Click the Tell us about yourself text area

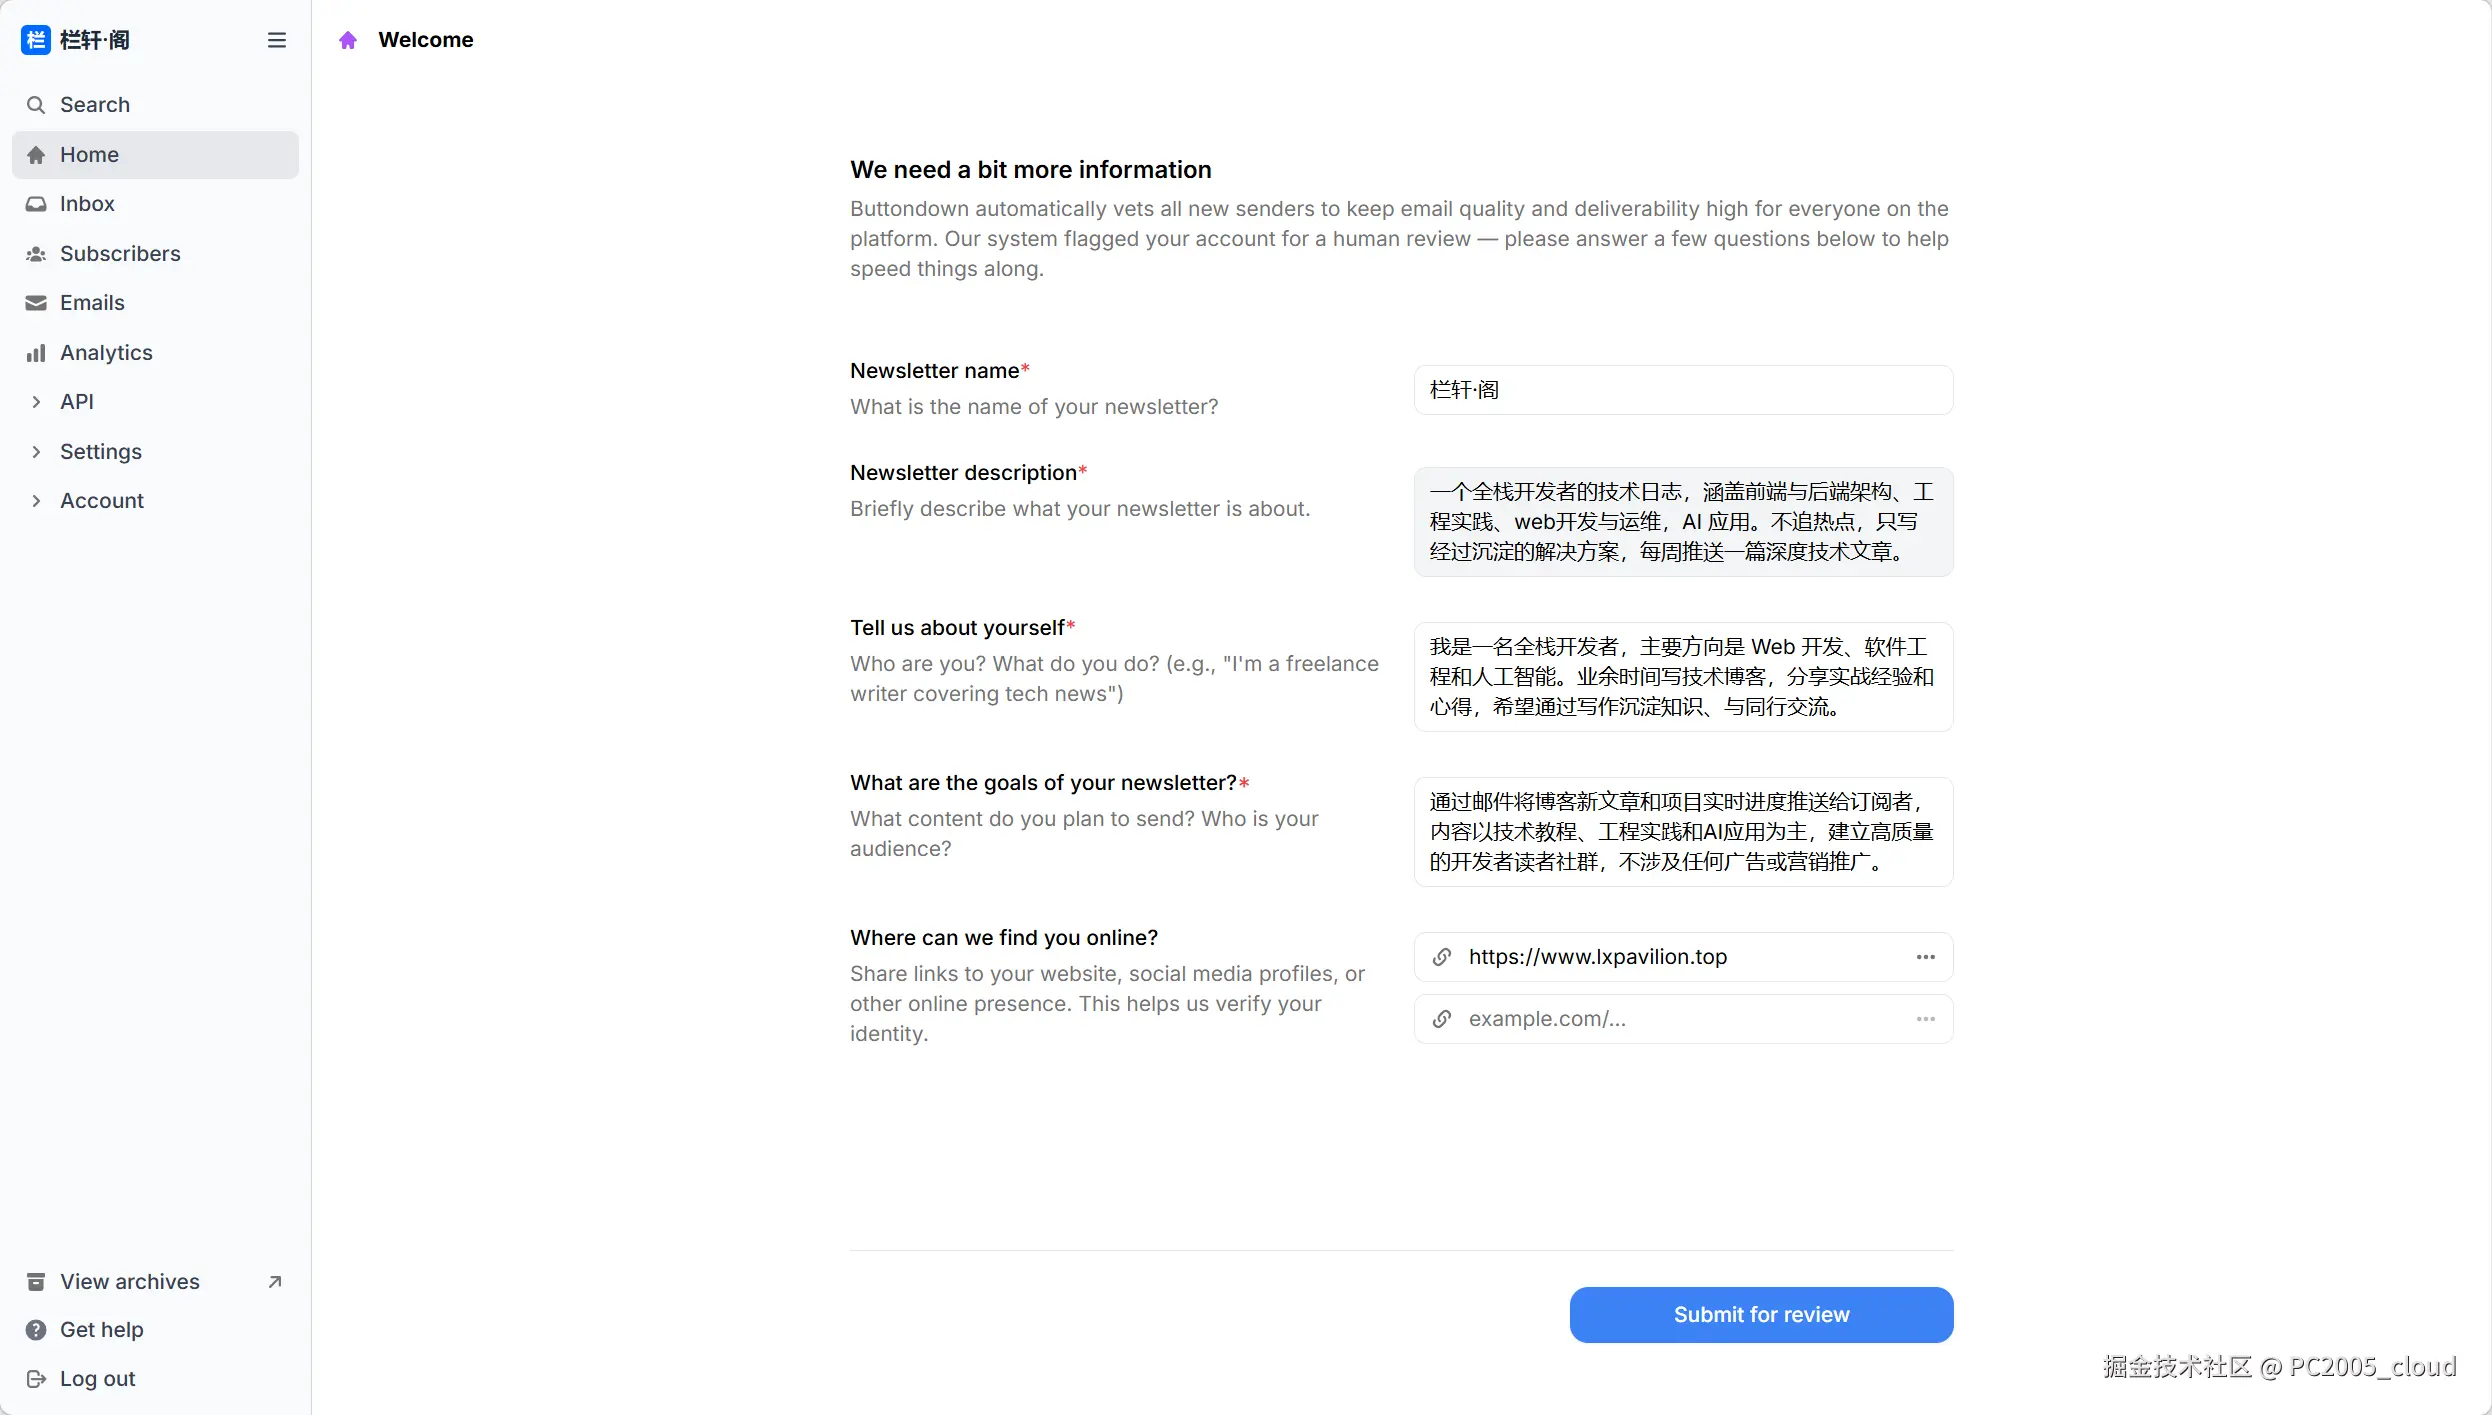click(1683, 677)
